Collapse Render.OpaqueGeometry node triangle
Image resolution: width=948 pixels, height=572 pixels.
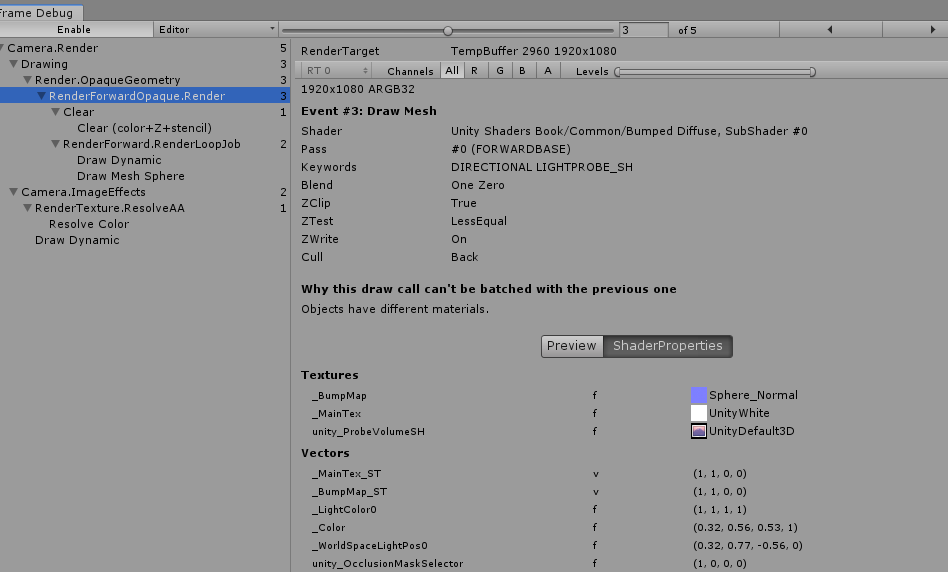pos(27,80)
